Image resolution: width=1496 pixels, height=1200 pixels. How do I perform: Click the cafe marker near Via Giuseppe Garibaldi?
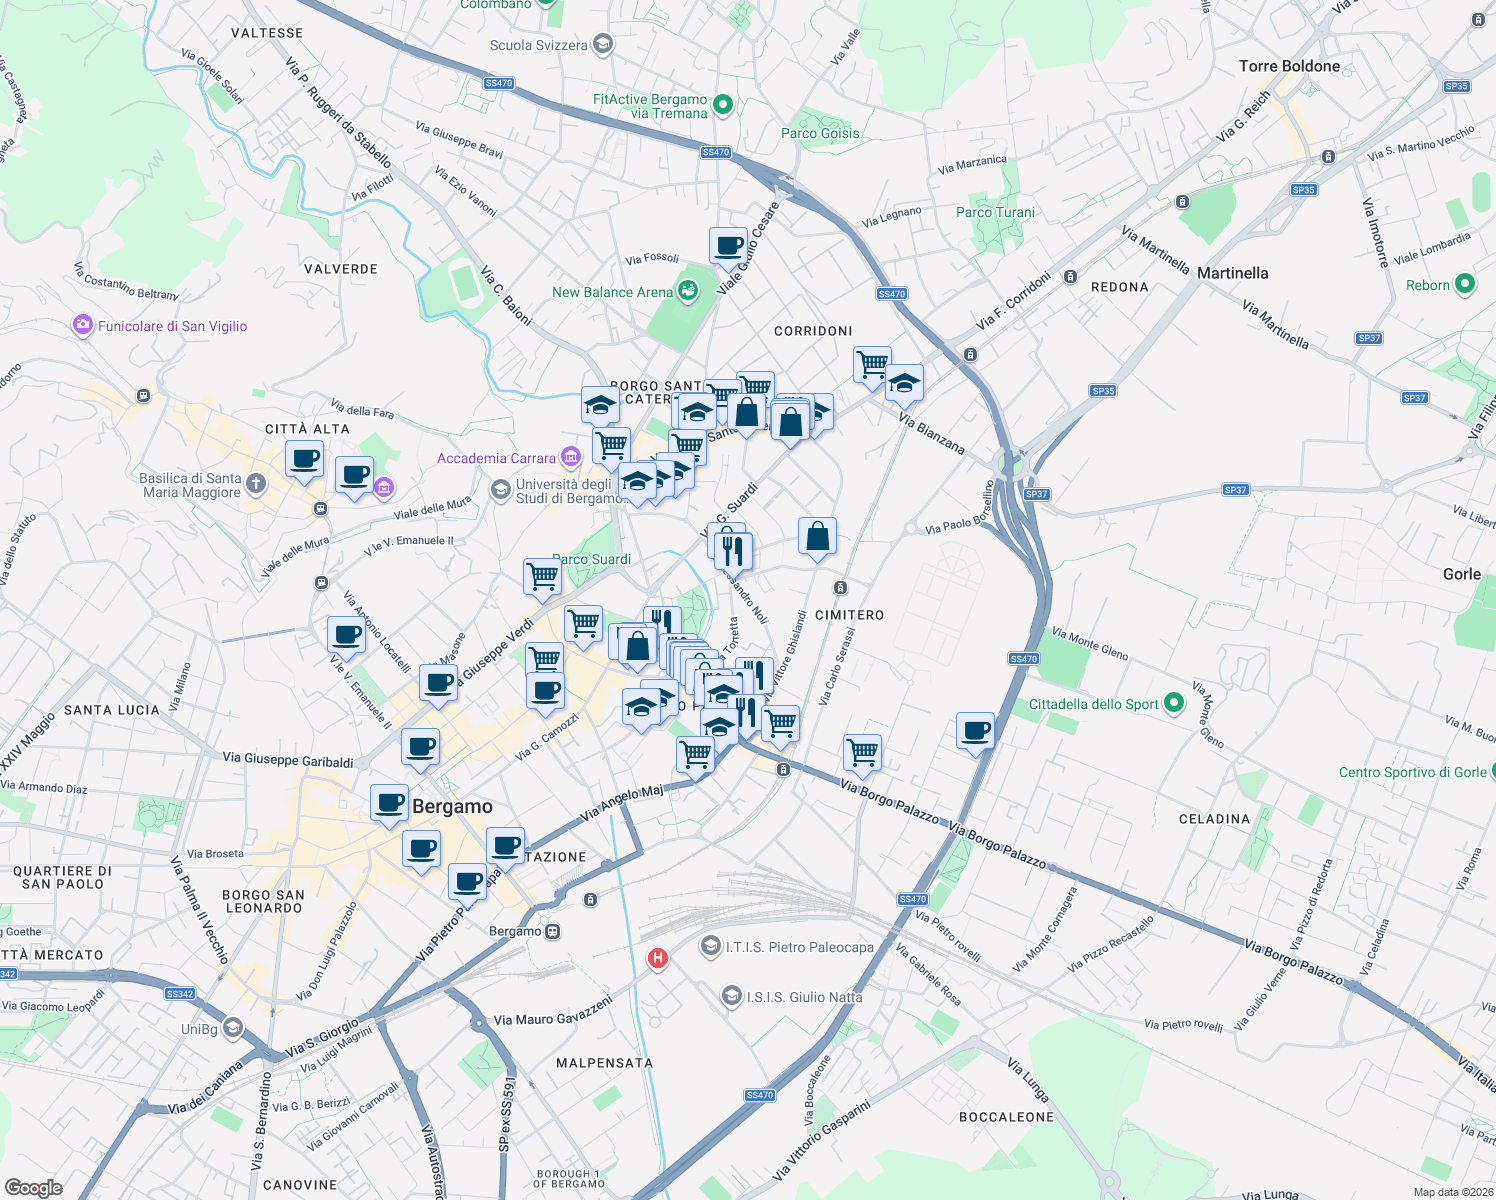tap(421, 748)
